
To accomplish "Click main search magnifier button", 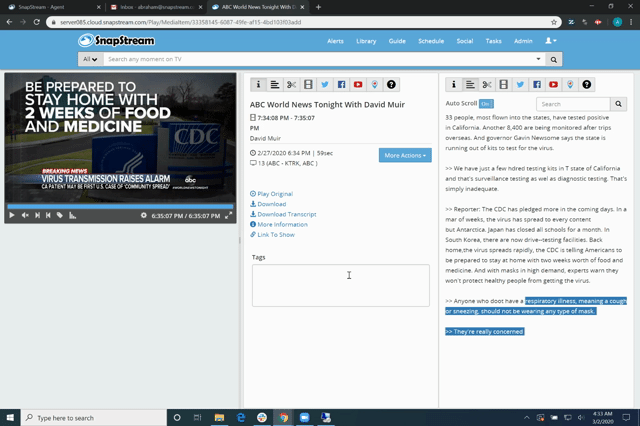I will 553,60.
